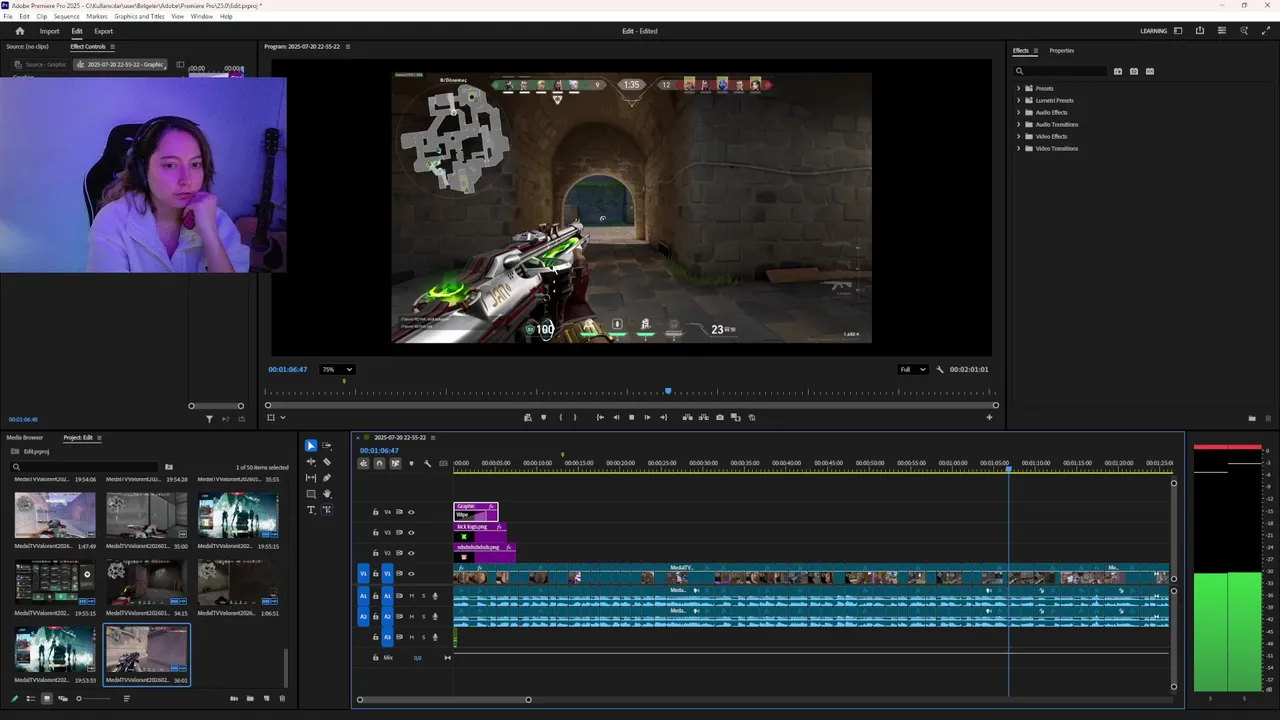
Task: Select the 1:47:49 MedalTV clip thumbnail
Action: pos(55,515)
